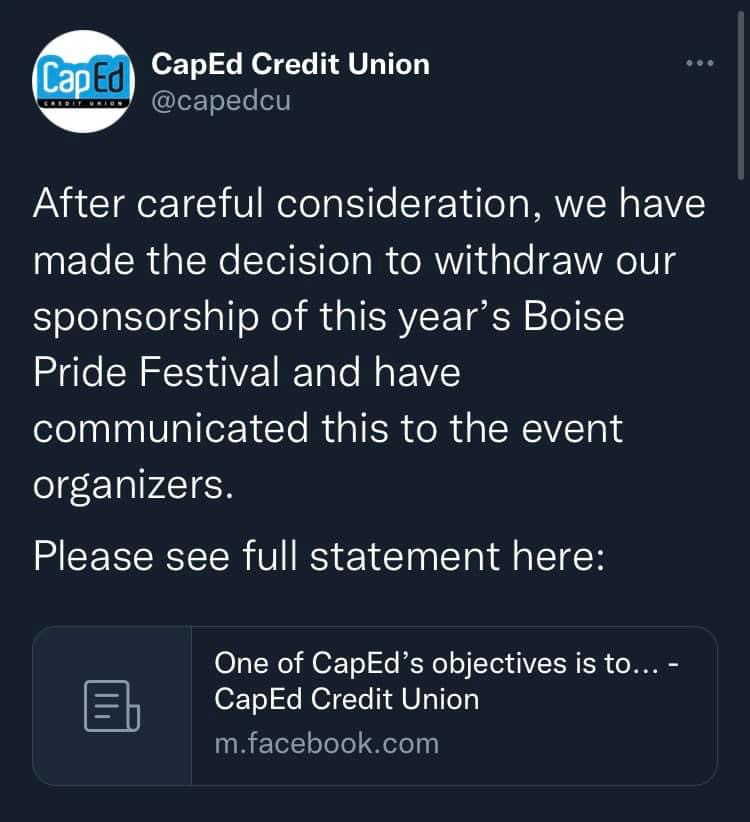The image size is (750, 822).
Task: Click the CapEd logo text inside avatar
Action: [x=84, y=79]
